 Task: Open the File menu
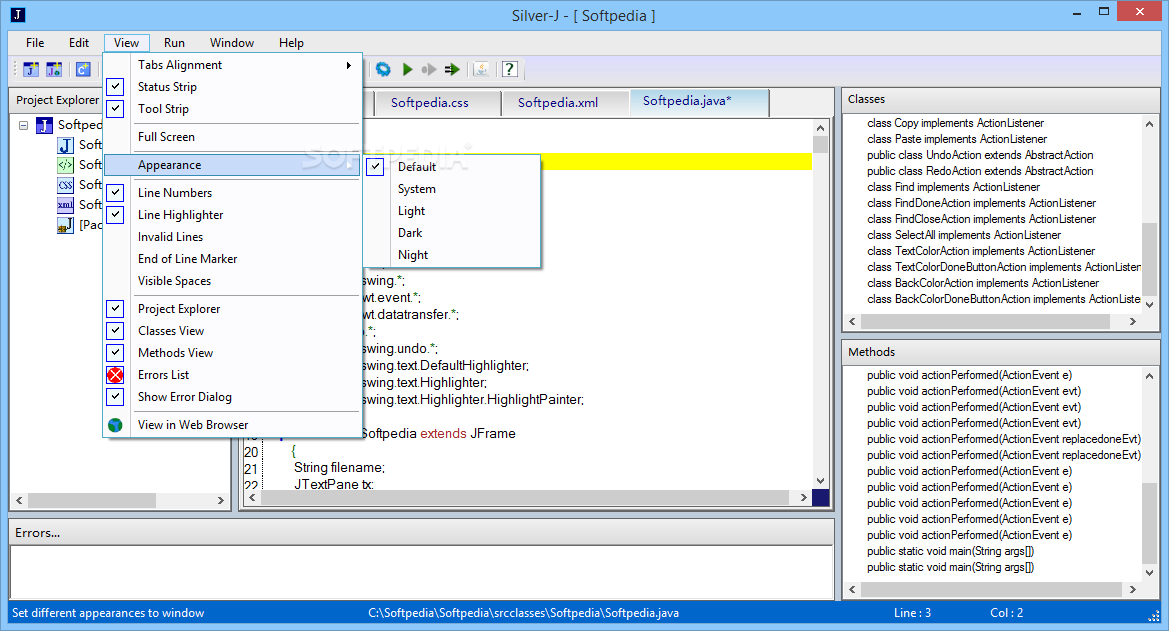(x=35, y=43)
